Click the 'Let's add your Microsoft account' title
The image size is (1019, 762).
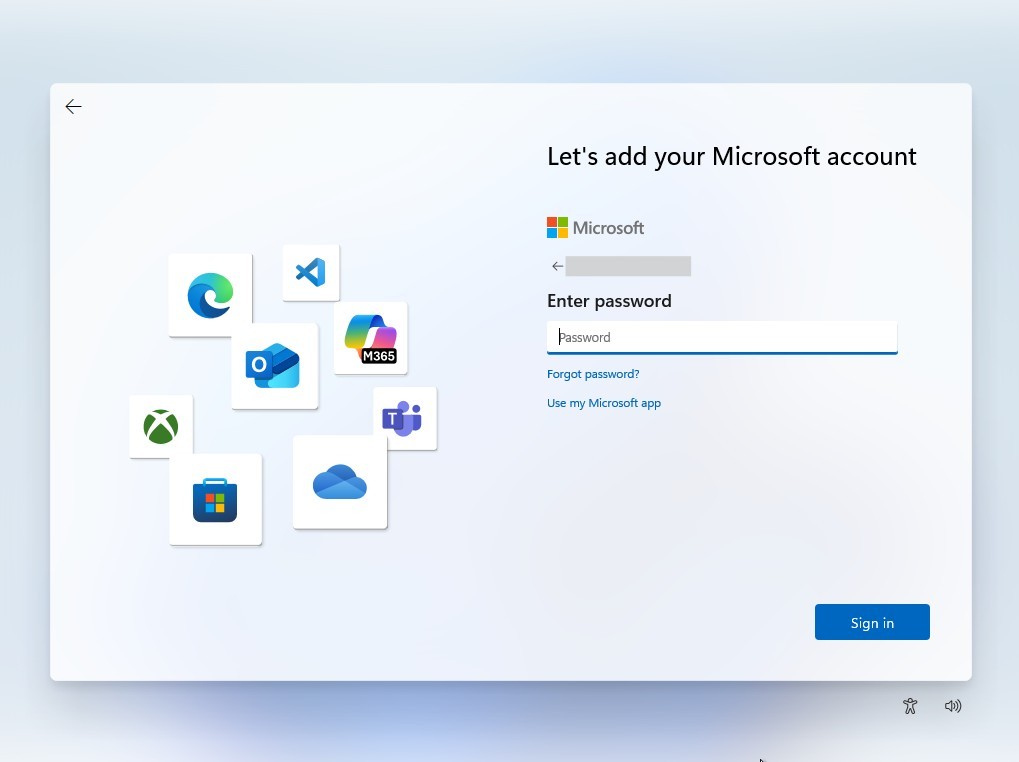coord(732,157)
